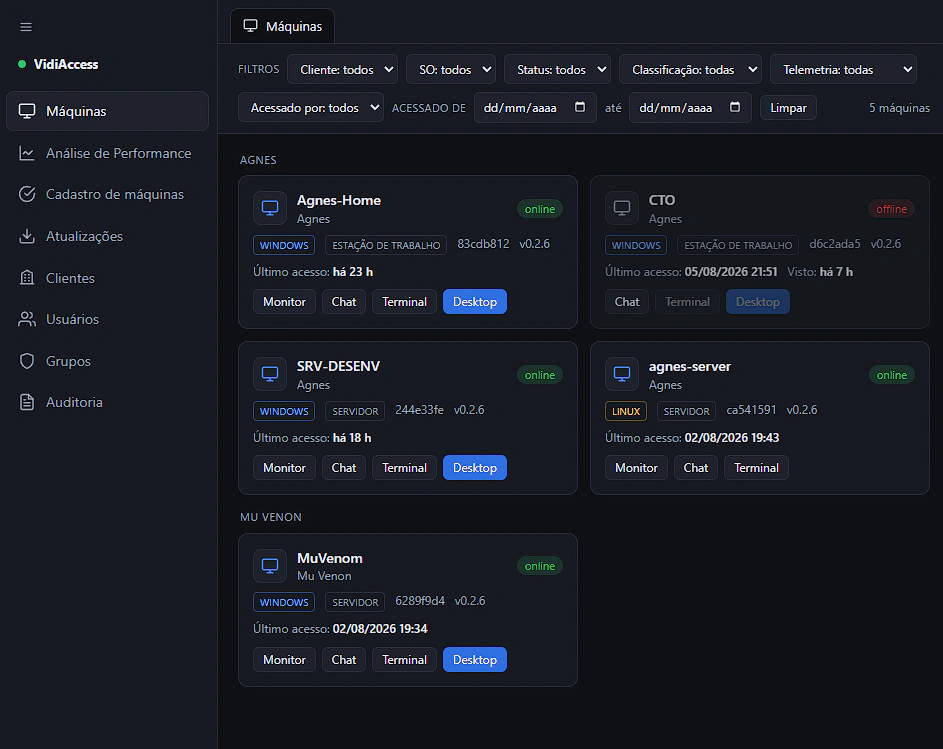Open the Acessado por: todos dropdown
The height and width of the screenshot is (749, 943).
(311, 108)
